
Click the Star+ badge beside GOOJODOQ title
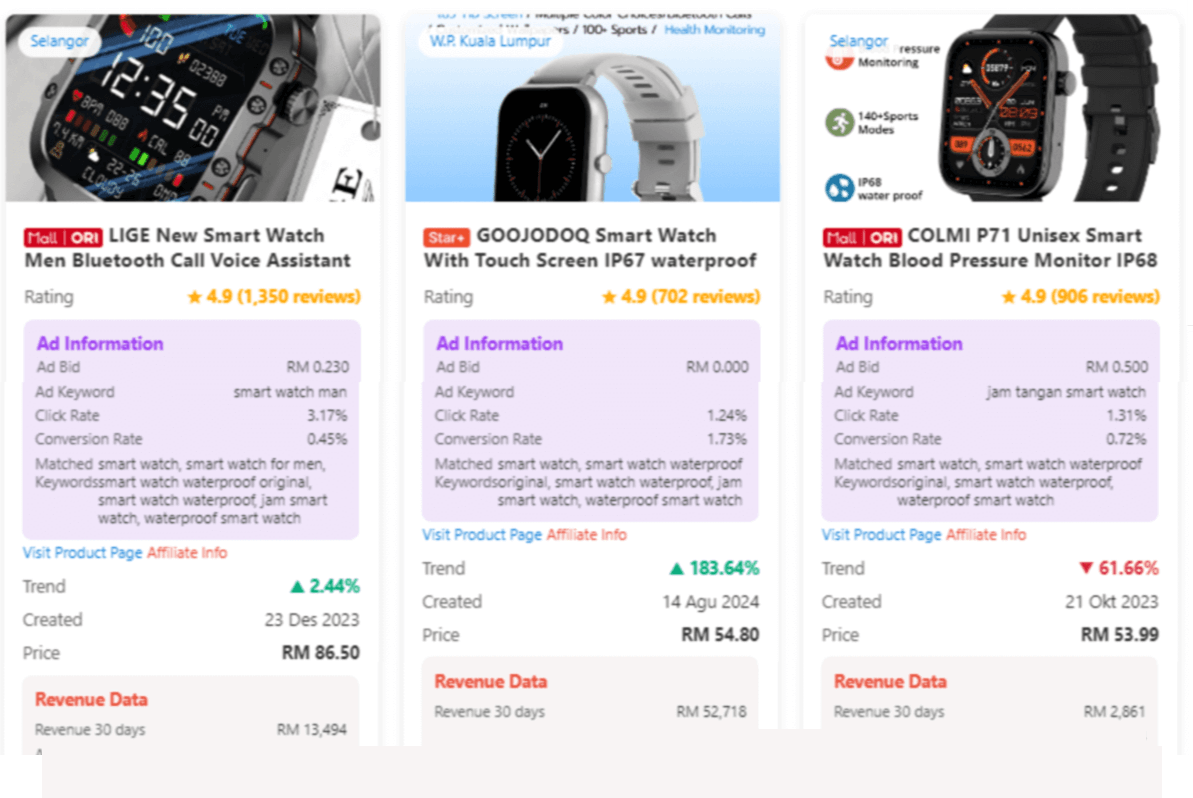tap(446, 237)
